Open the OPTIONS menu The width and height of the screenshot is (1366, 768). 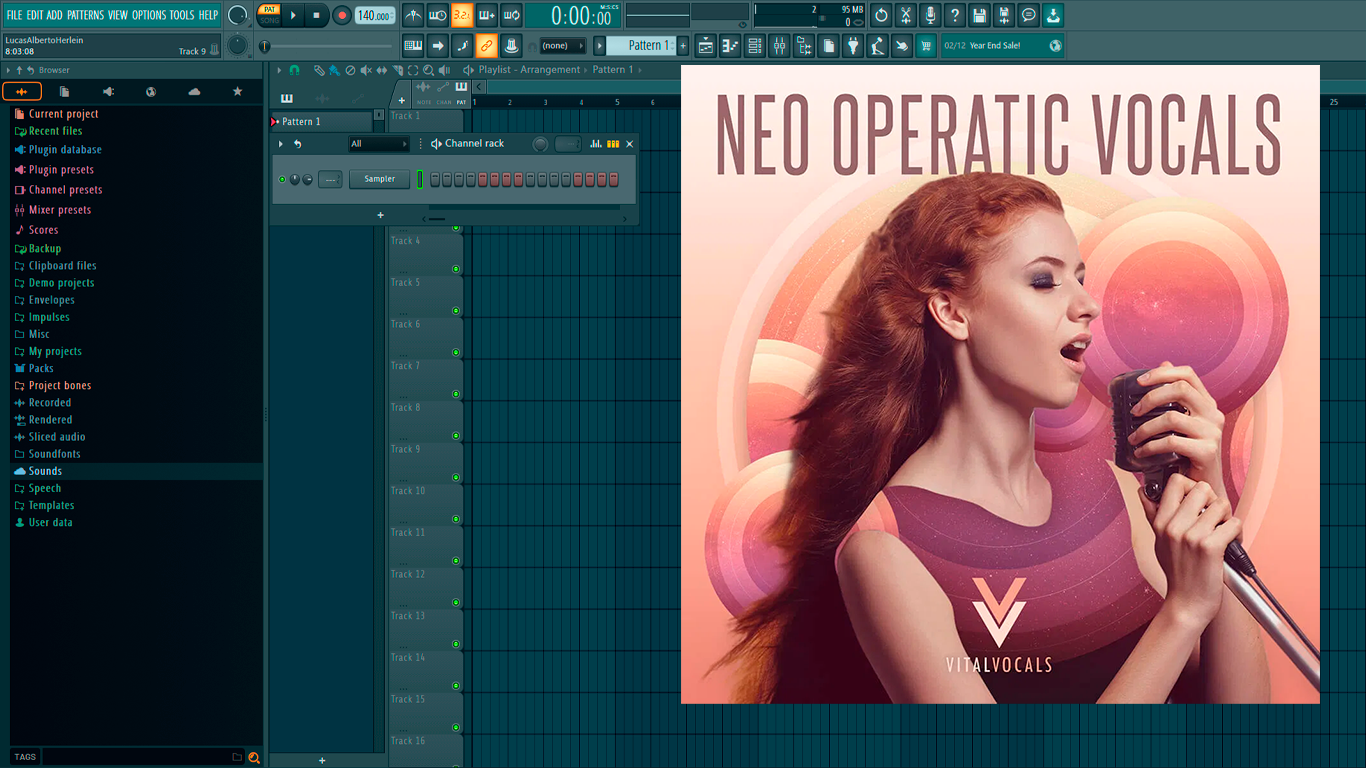click(149, 15)
